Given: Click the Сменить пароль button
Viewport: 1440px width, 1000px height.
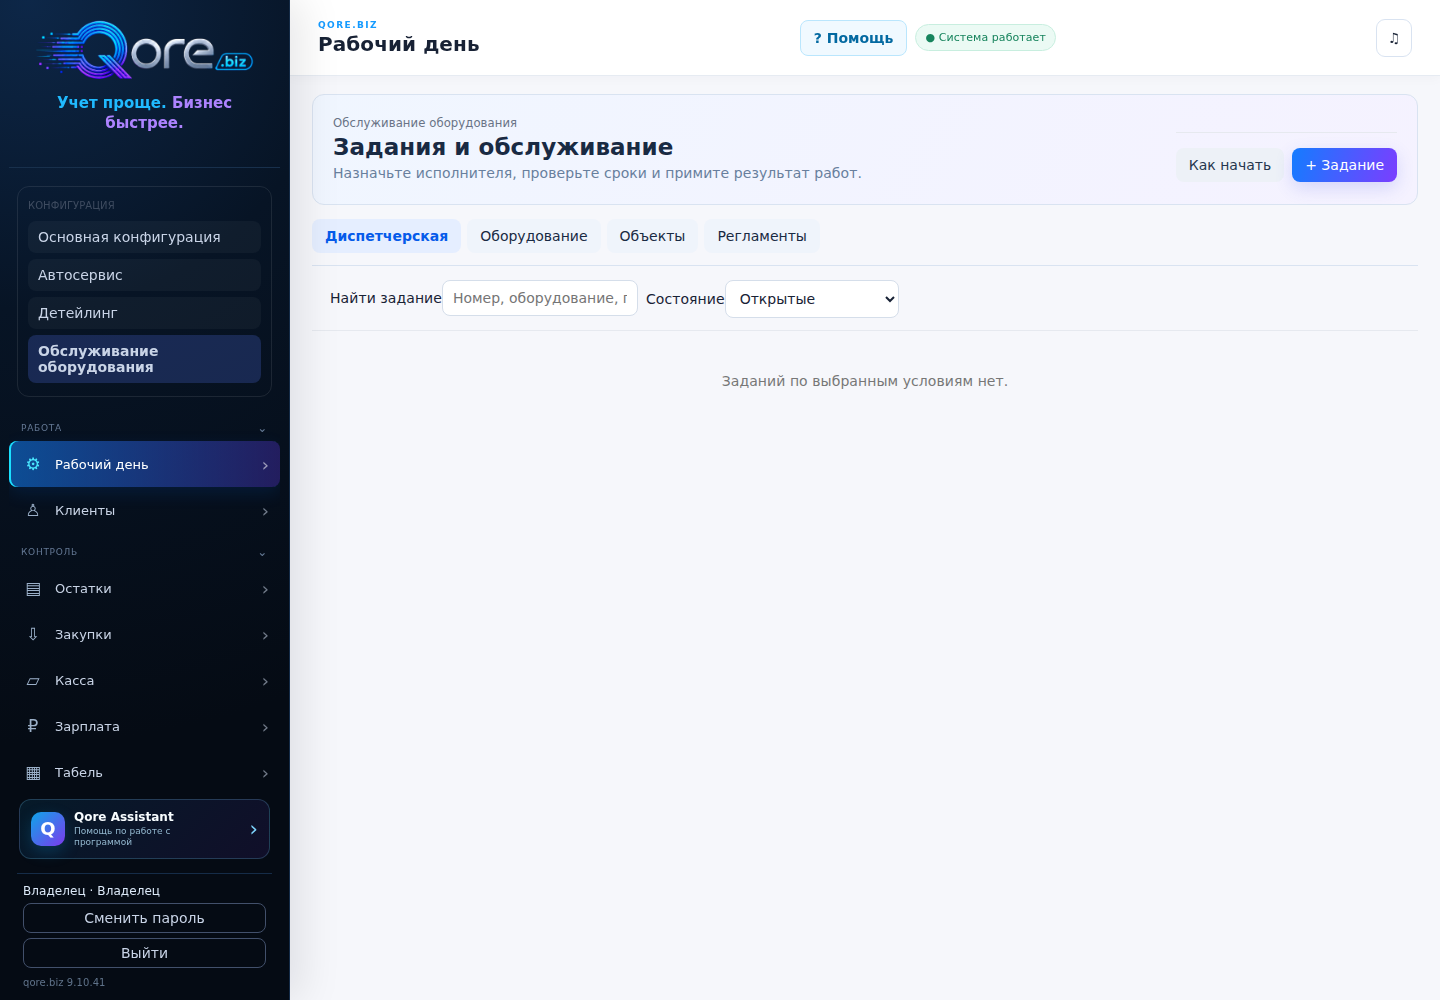Looking at the screenshot, I should [x=144, y=918].
